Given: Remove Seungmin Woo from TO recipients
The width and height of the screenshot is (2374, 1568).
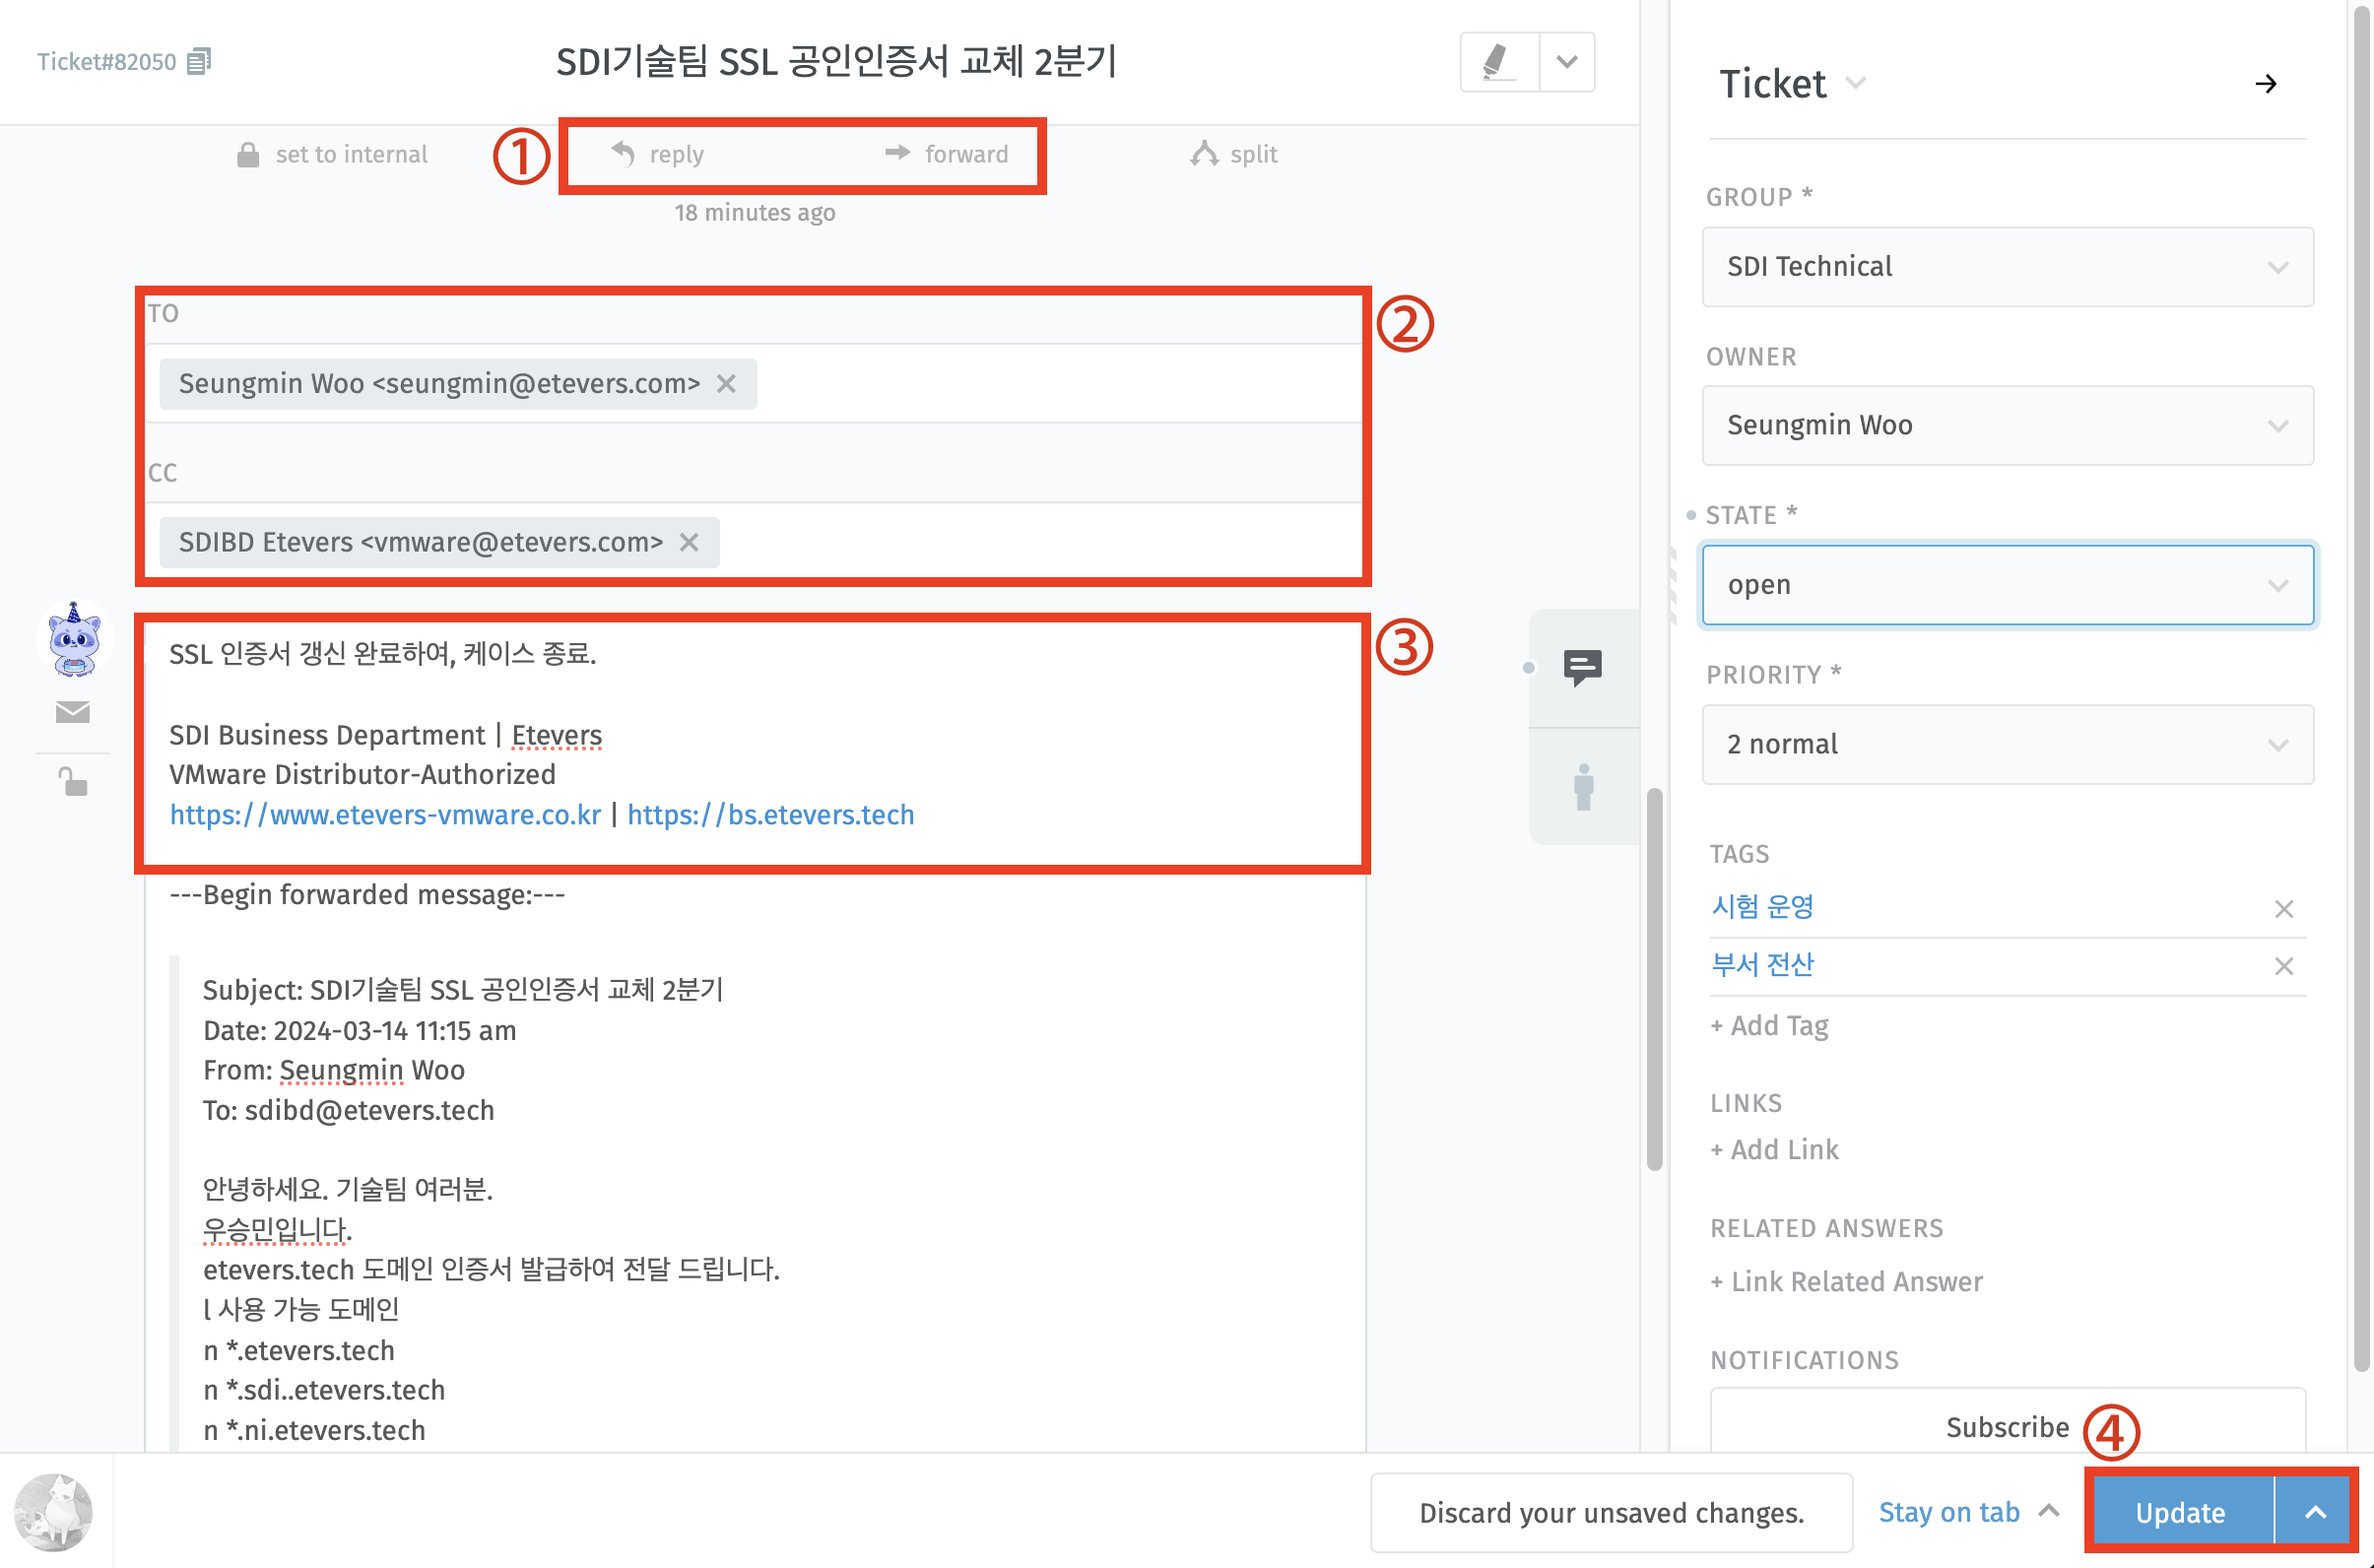Looking at the screenshot, I should click(x=726, y=383).
